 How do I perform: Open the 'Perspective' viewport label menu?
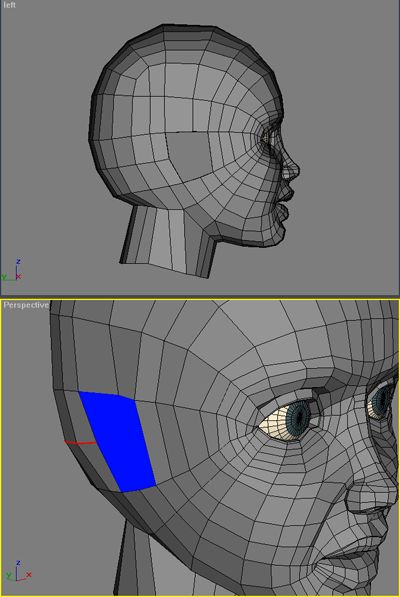point(26,305)
